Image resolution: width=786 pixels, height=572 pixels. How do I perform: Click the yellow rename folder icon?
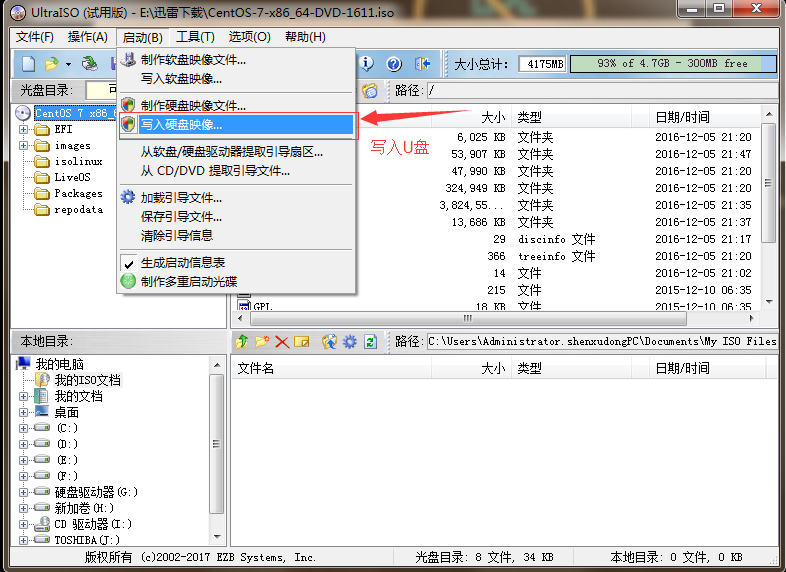click(x=302, y=342)
